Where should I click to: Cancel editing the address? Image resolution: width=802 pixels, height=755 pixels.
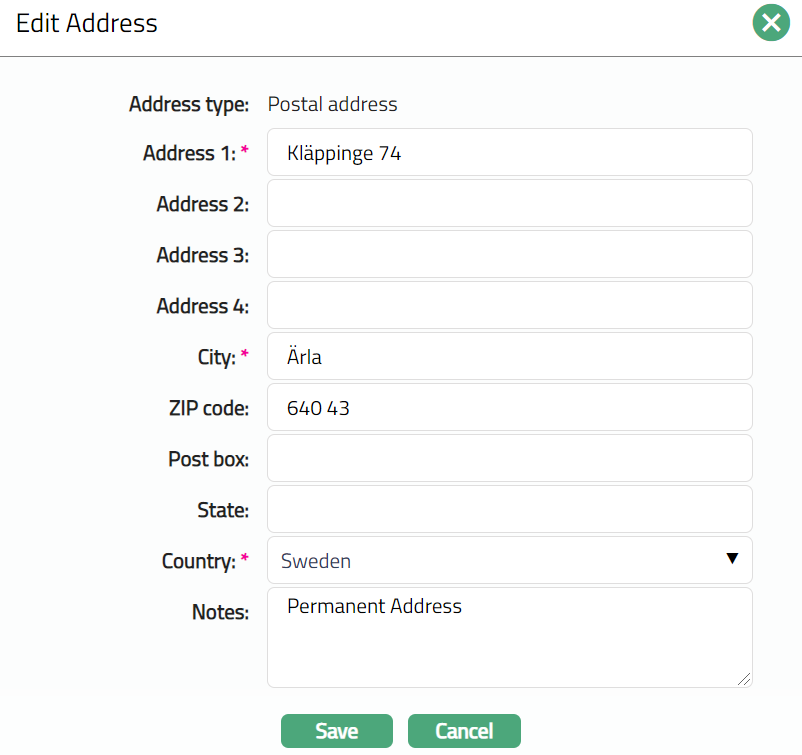(464, 731)
